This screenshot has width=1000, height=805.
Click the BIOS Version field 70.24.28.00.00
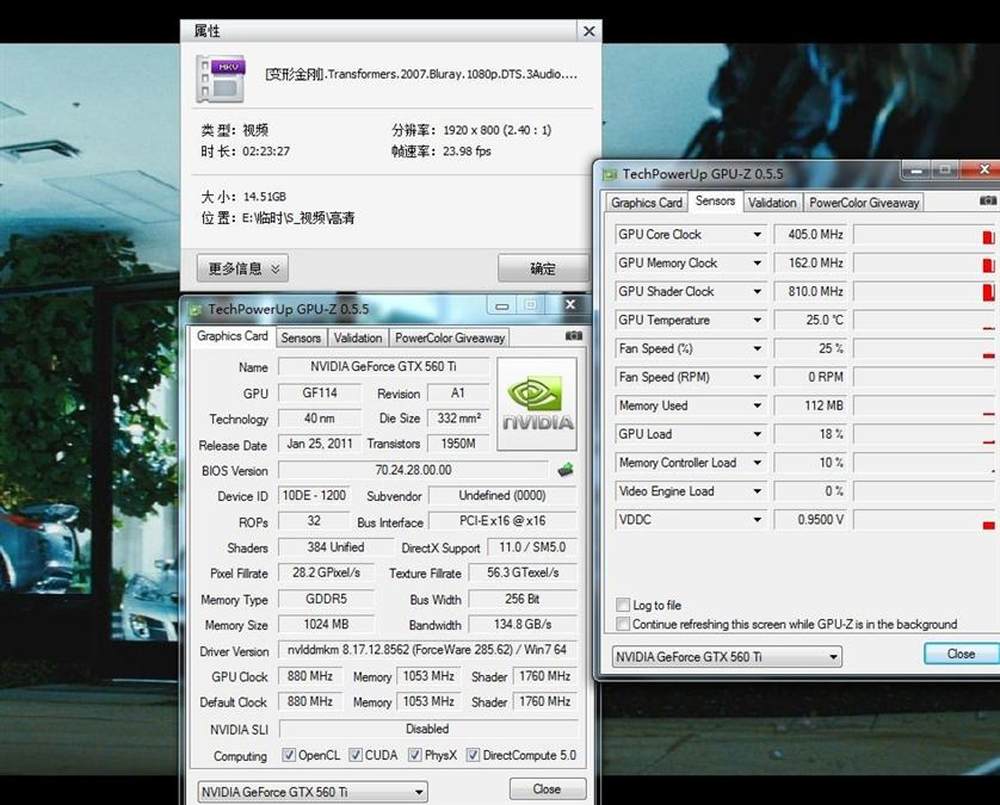(x=413, y=470)
